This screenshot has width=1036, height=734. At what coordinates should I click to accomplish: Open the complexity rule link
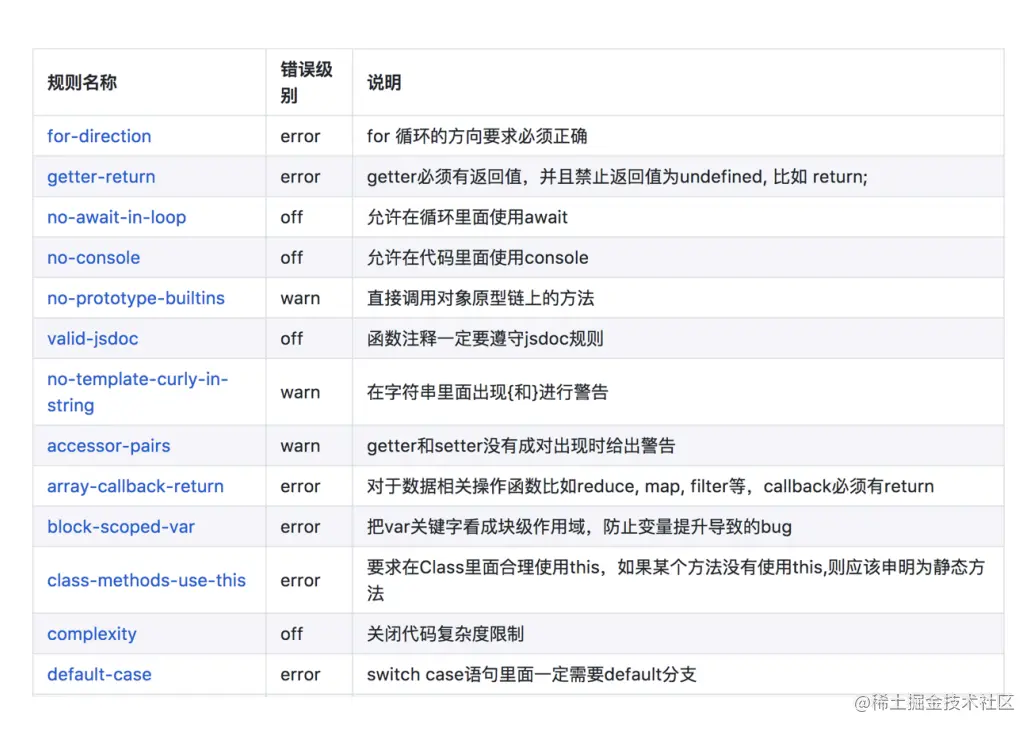tap(92, 634)
